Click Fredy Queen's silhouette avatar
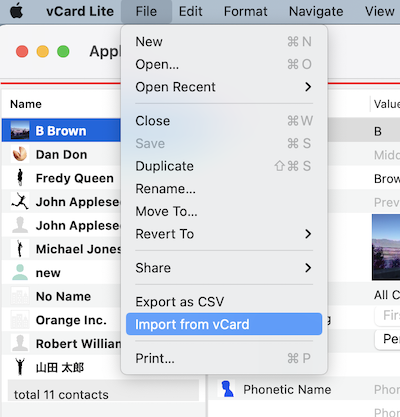 20,178
